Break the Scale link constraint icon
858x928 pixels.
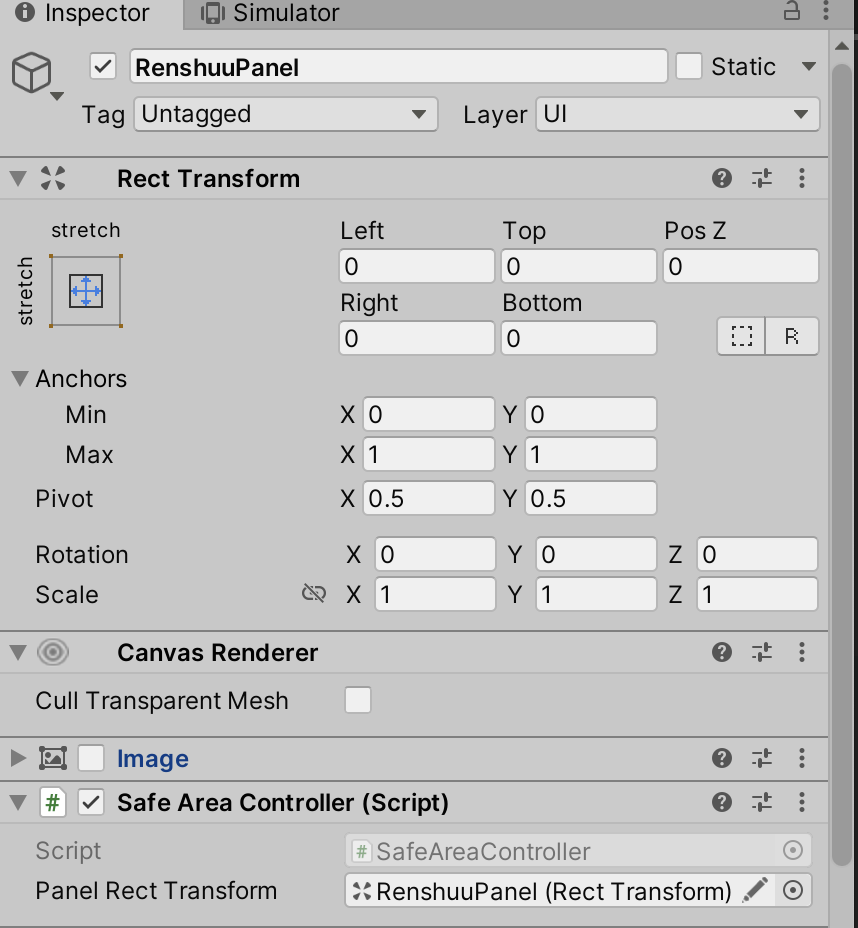click(x=314, y=593)
